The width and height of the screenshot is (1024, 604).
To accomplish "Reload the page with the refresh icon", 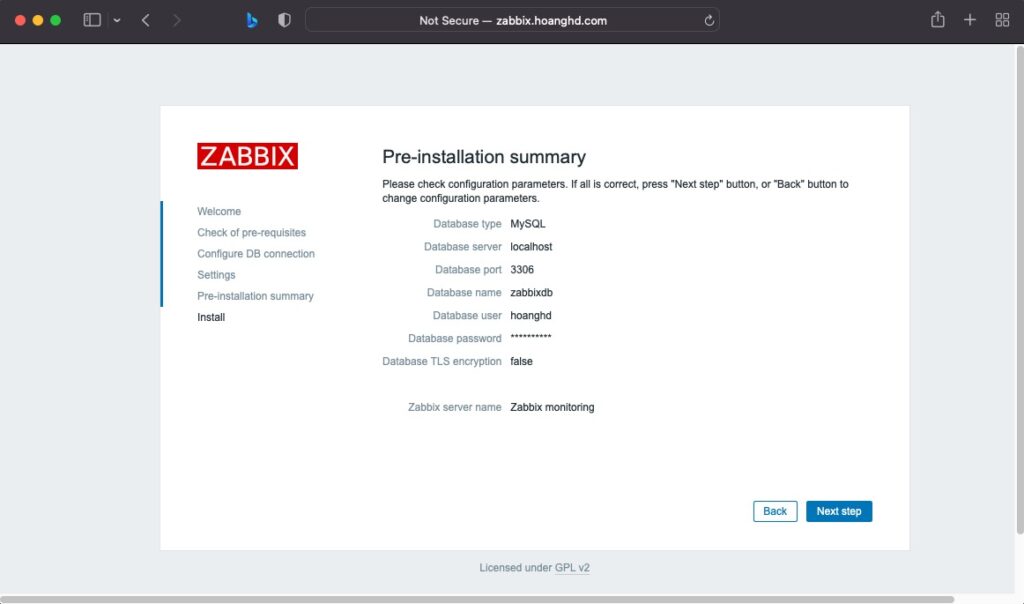I will pyautogui.click(x=709, y=20).
